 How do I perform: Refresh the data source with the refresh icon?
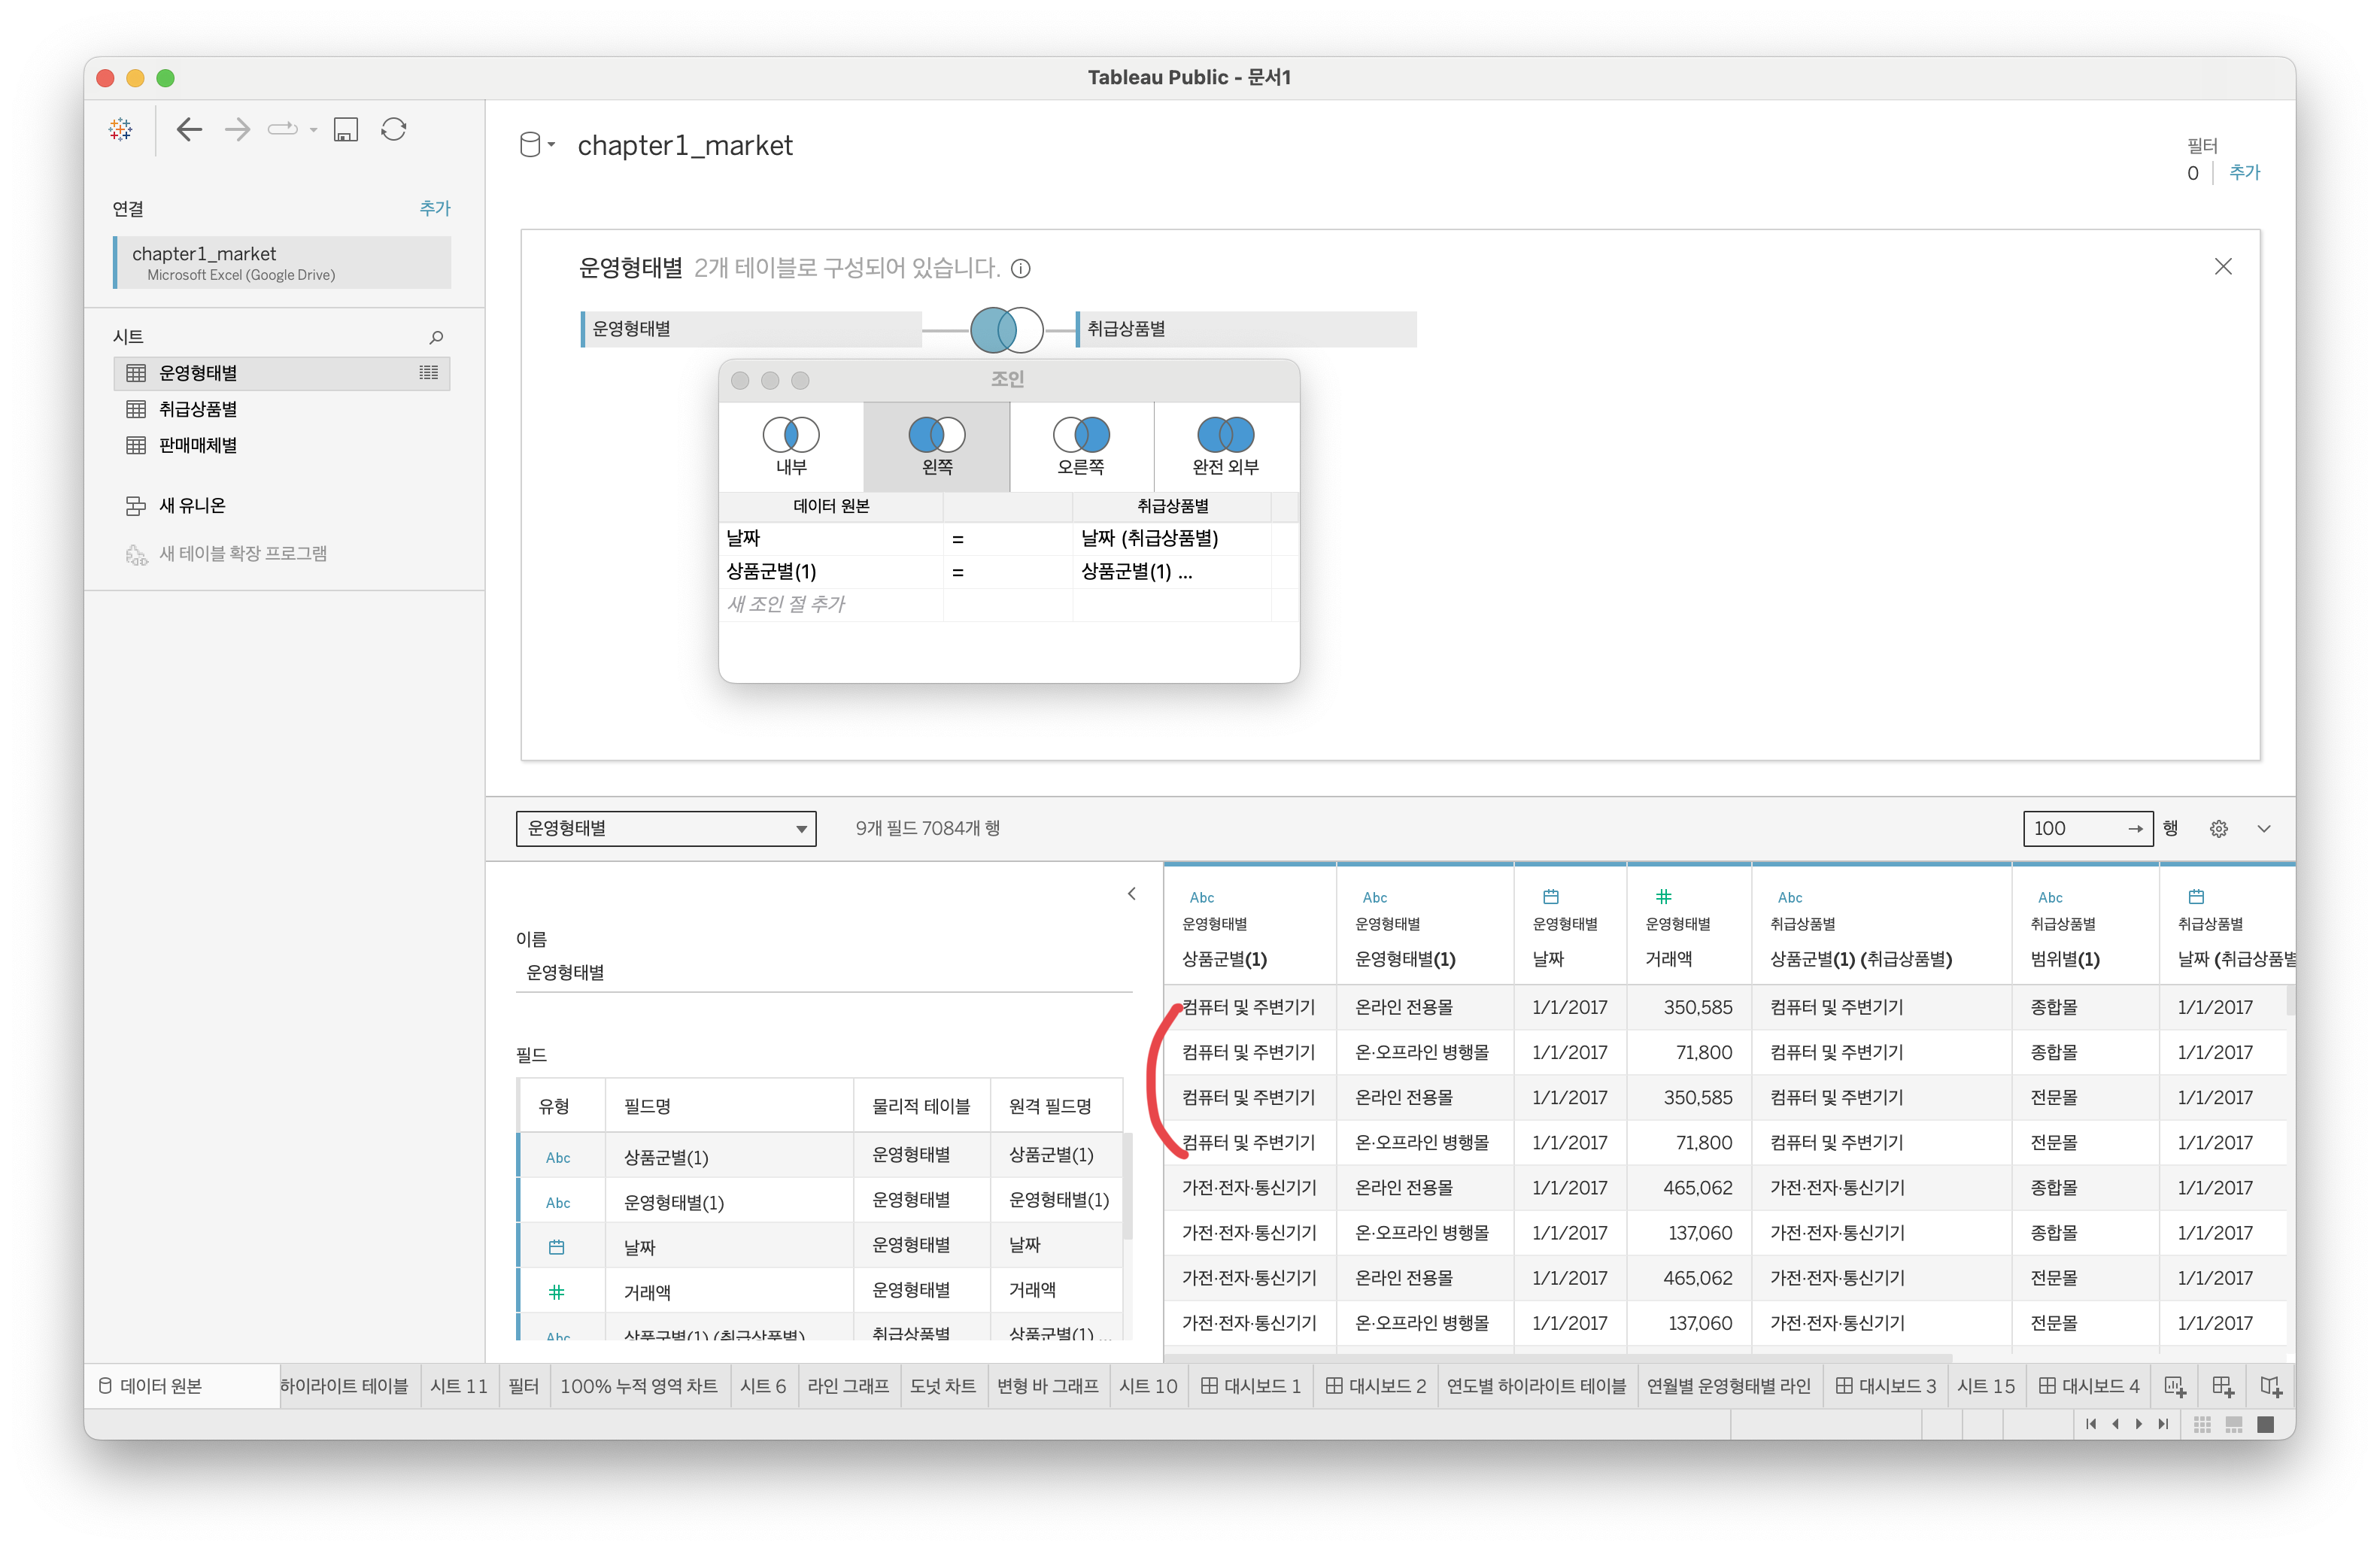click(394, 129)
